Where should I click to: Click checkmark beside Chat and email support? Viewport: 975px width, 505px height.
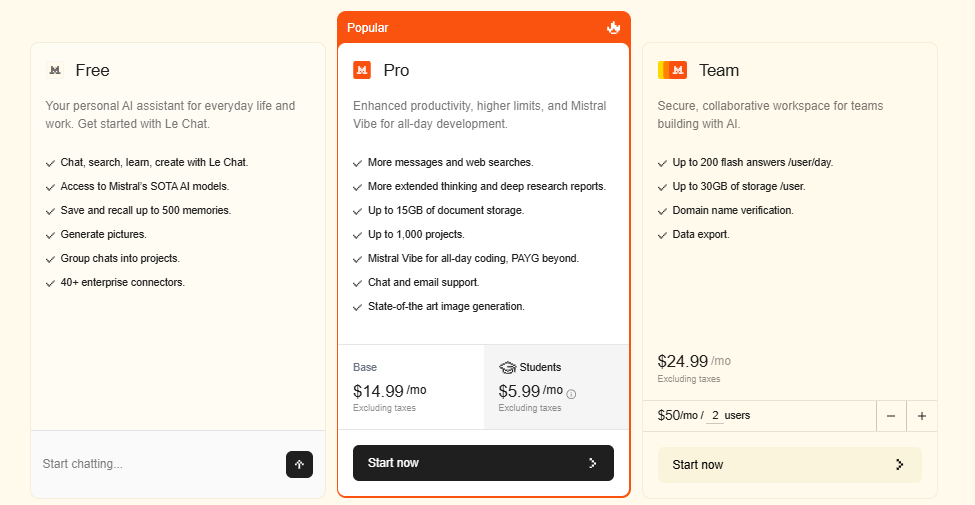[358, 284]
